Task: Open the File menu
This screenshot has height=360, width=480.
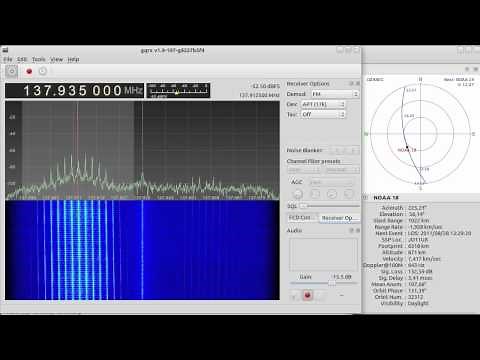Action: coord(8,59)
